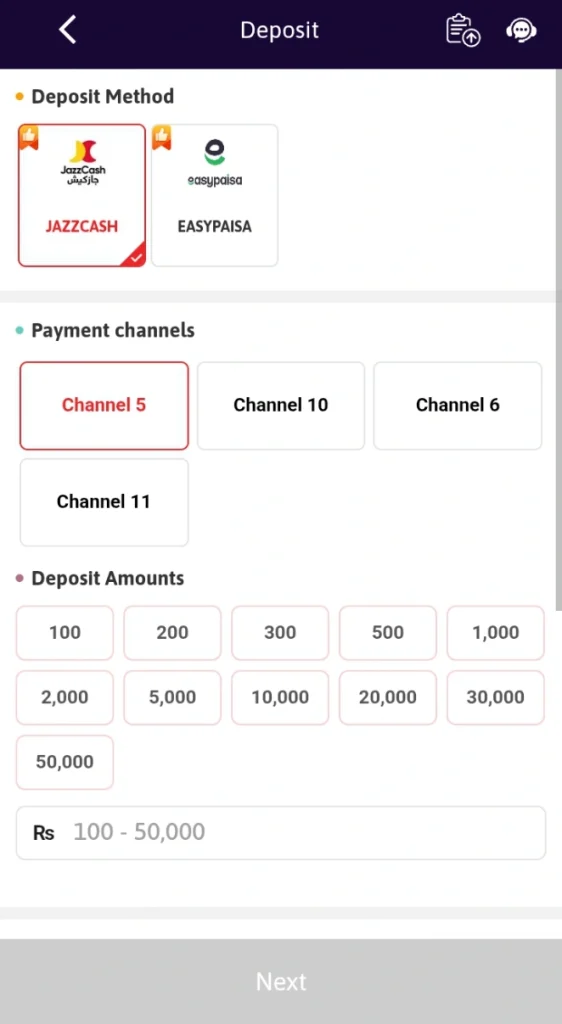Click the red checkmark on JazzCash card

click(135, 257)
